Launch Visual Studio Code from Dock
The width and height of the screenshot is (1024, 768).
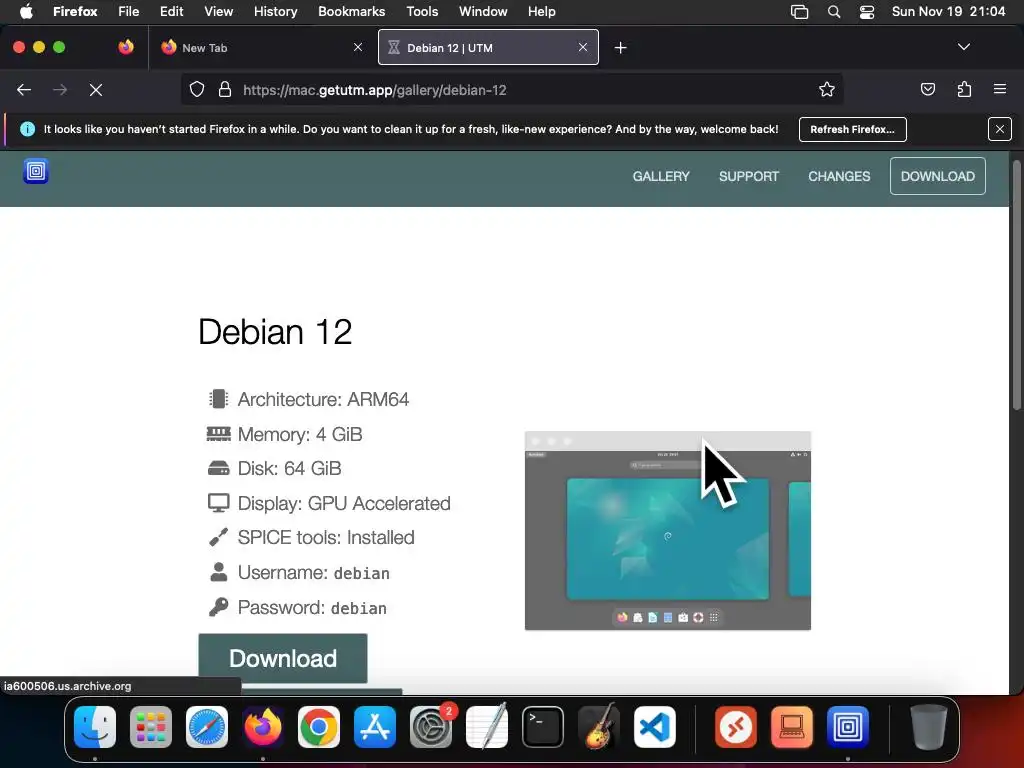pos(654,727)
